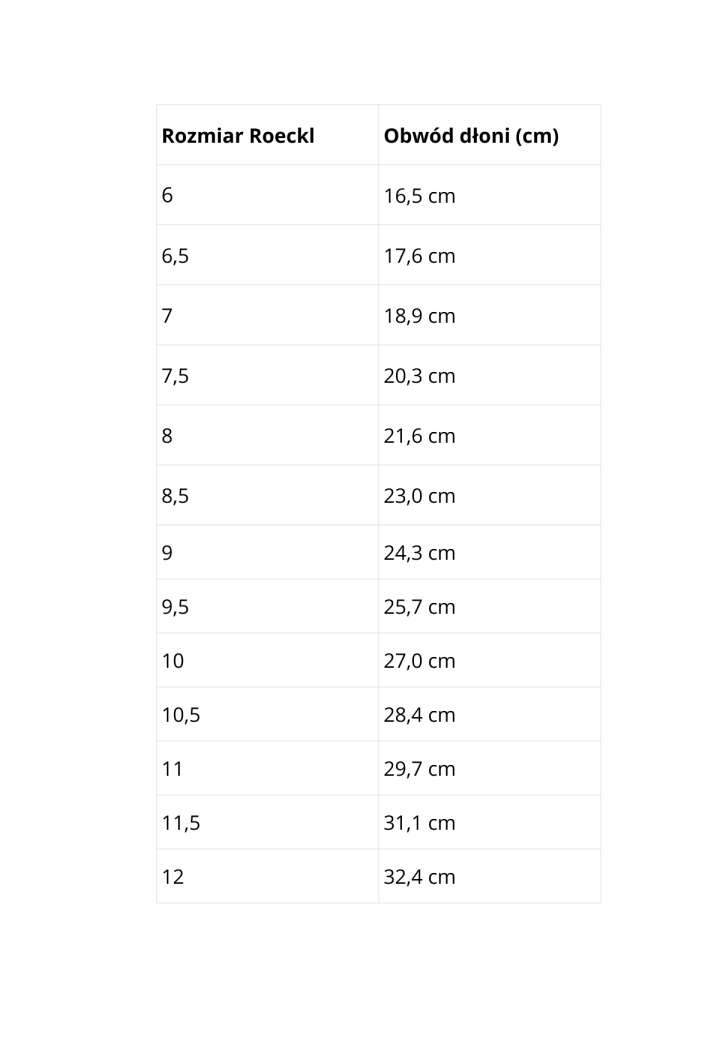This screenshot has width=720, height=1051.
Task: Select the 29,7 cm value
Action: point(419,769)
